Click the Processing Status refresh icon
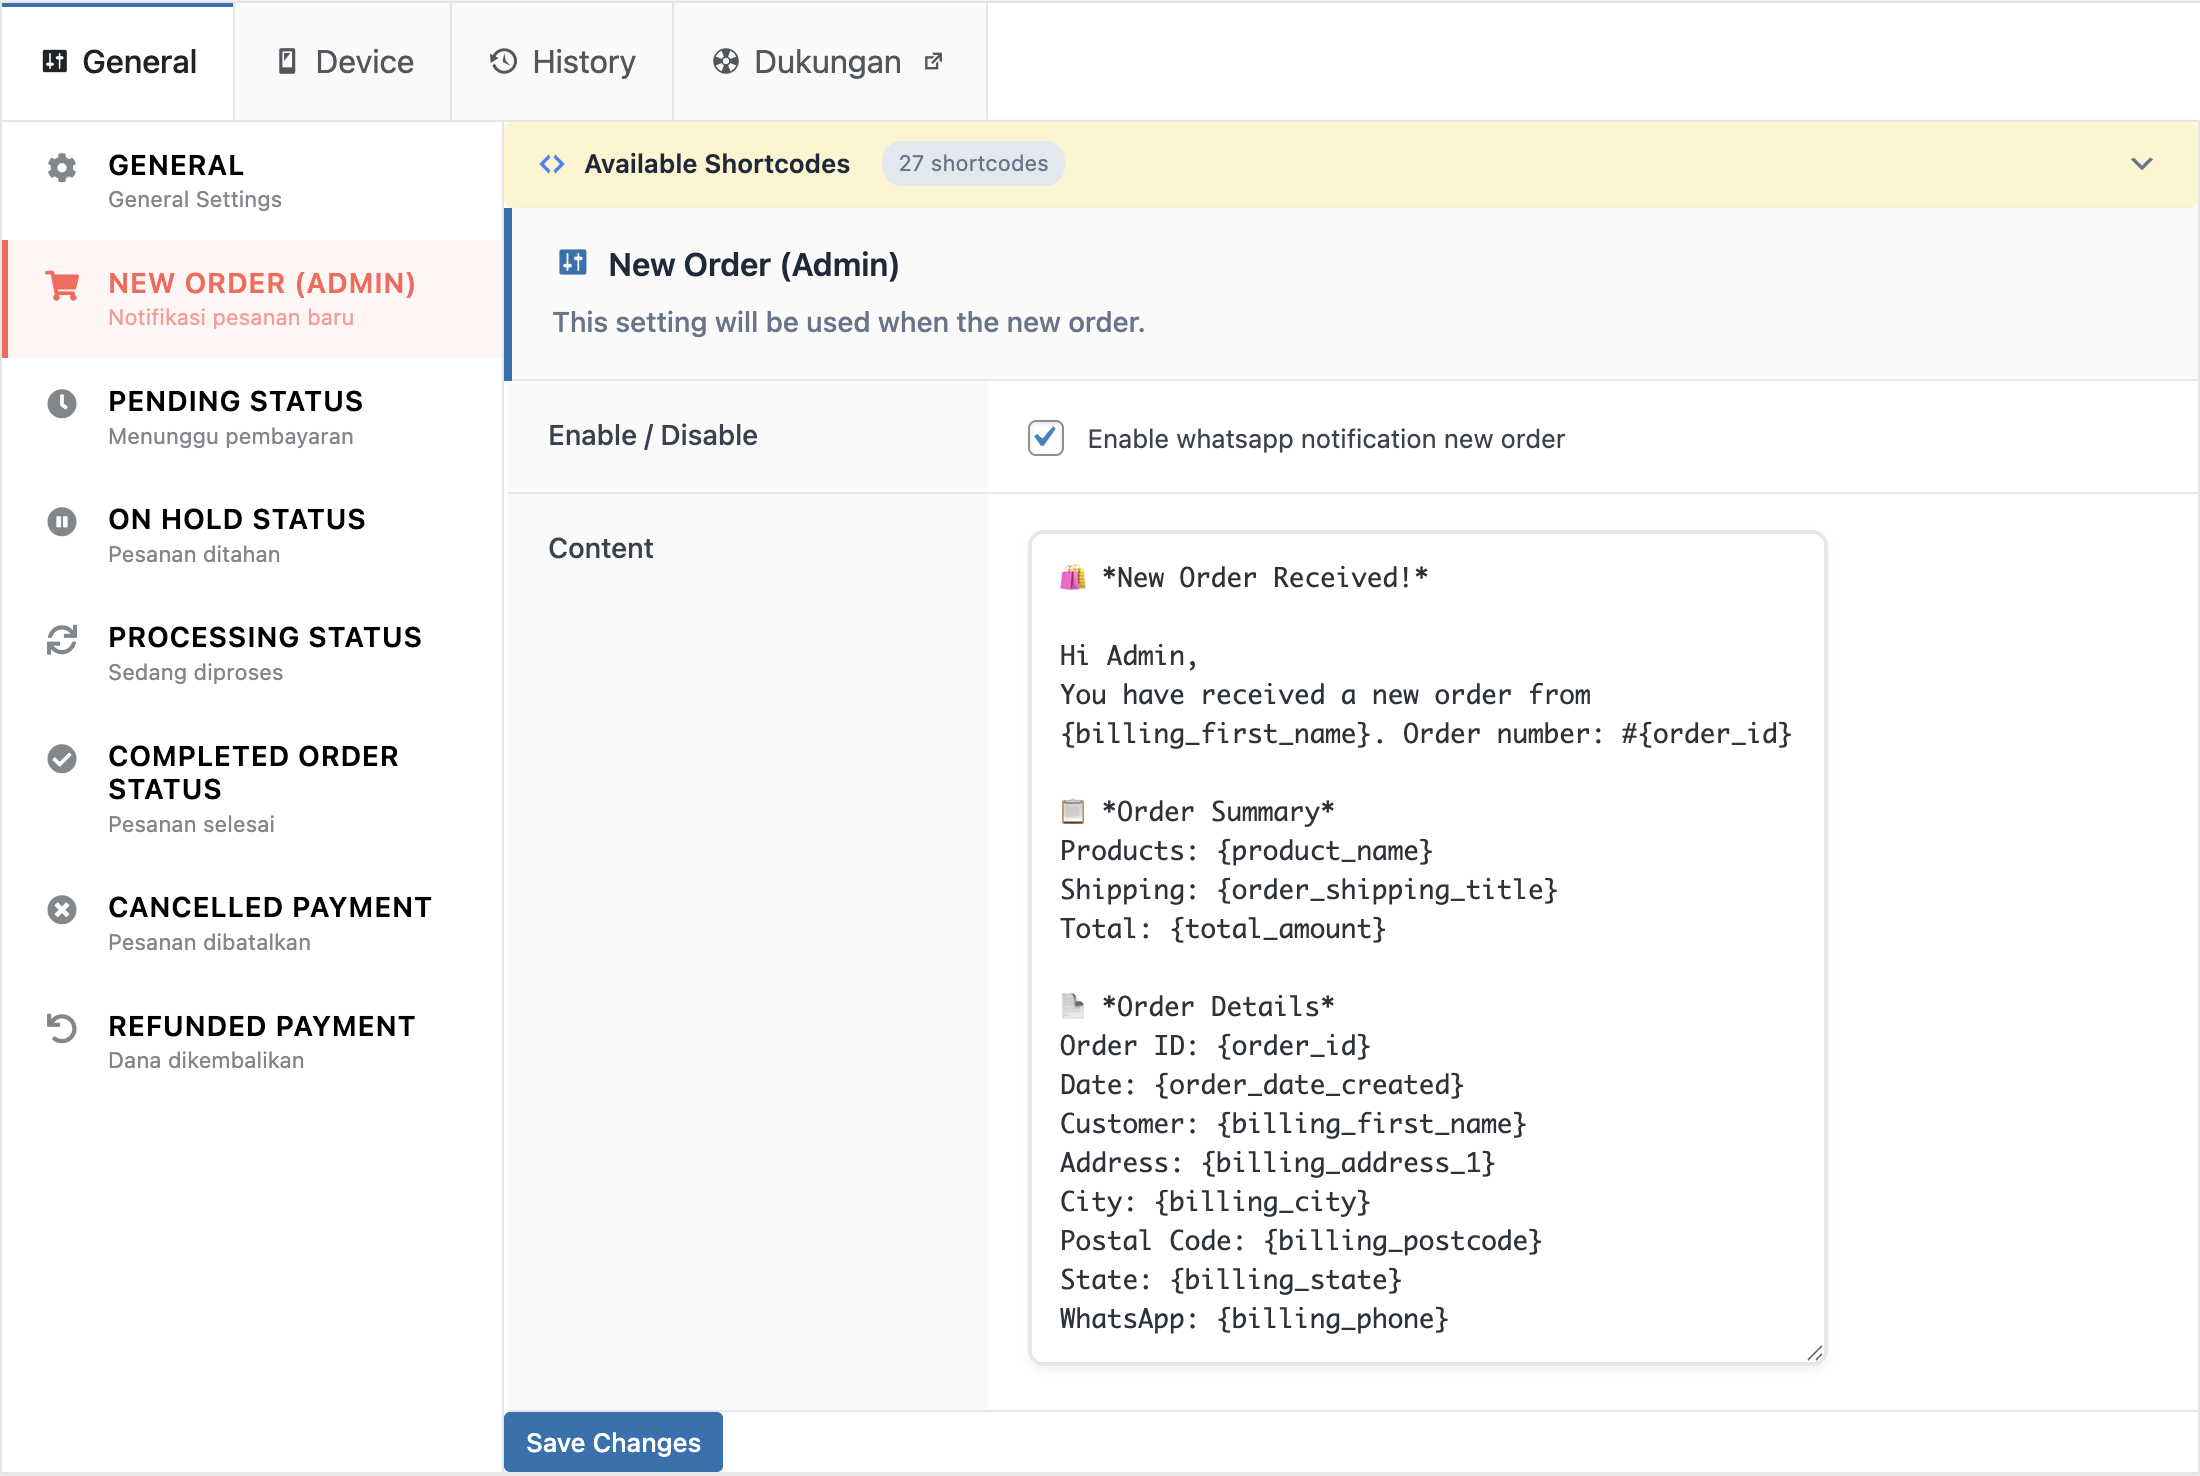This screenshot has height=1476, width=2200. pos(62,640)
